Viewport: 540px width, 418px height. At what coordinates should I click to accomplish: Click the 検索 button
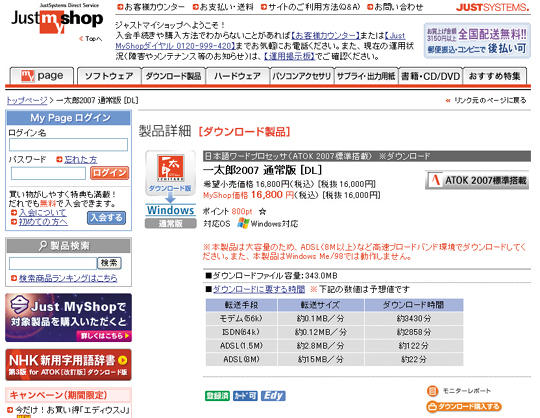(109, 263)
